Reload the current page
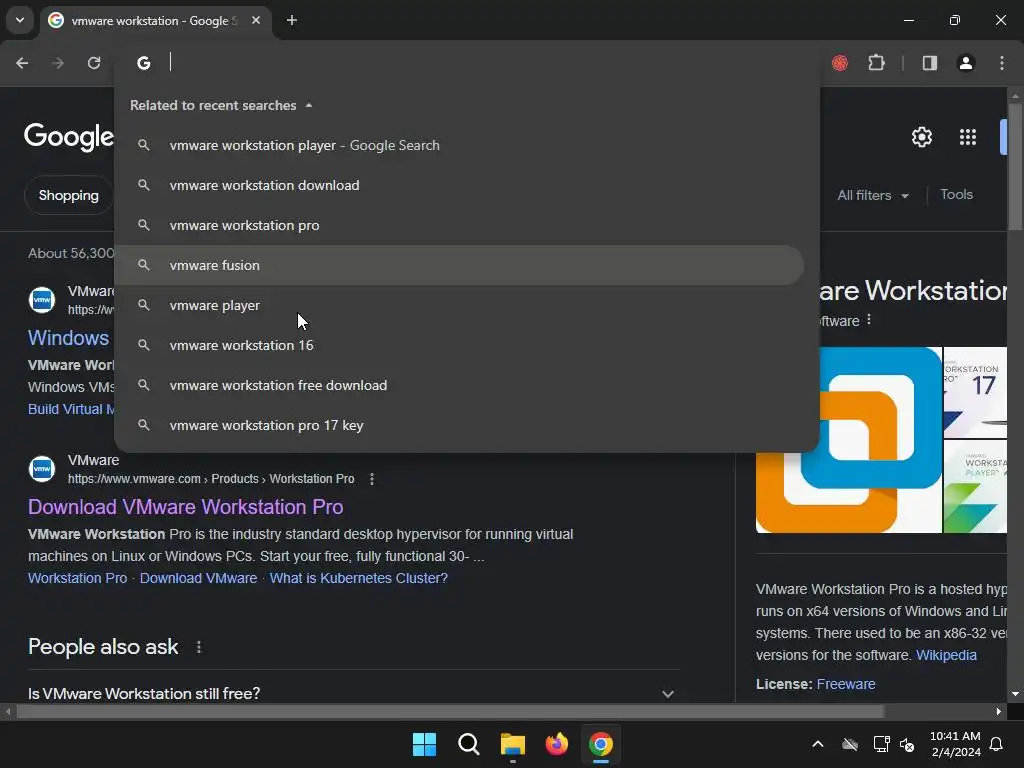 pyautogui.click(x=94, y=63)
